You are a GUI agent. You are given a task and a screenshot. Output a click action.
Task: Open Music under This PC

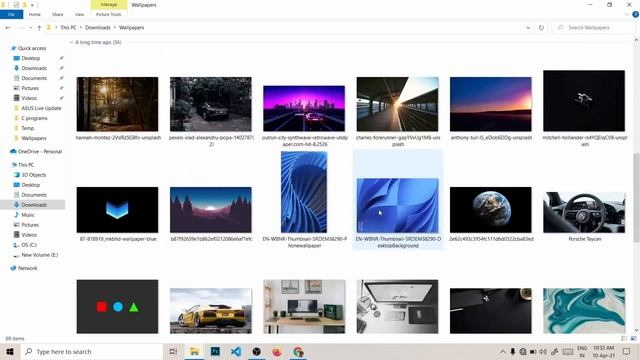pos(28,215)
